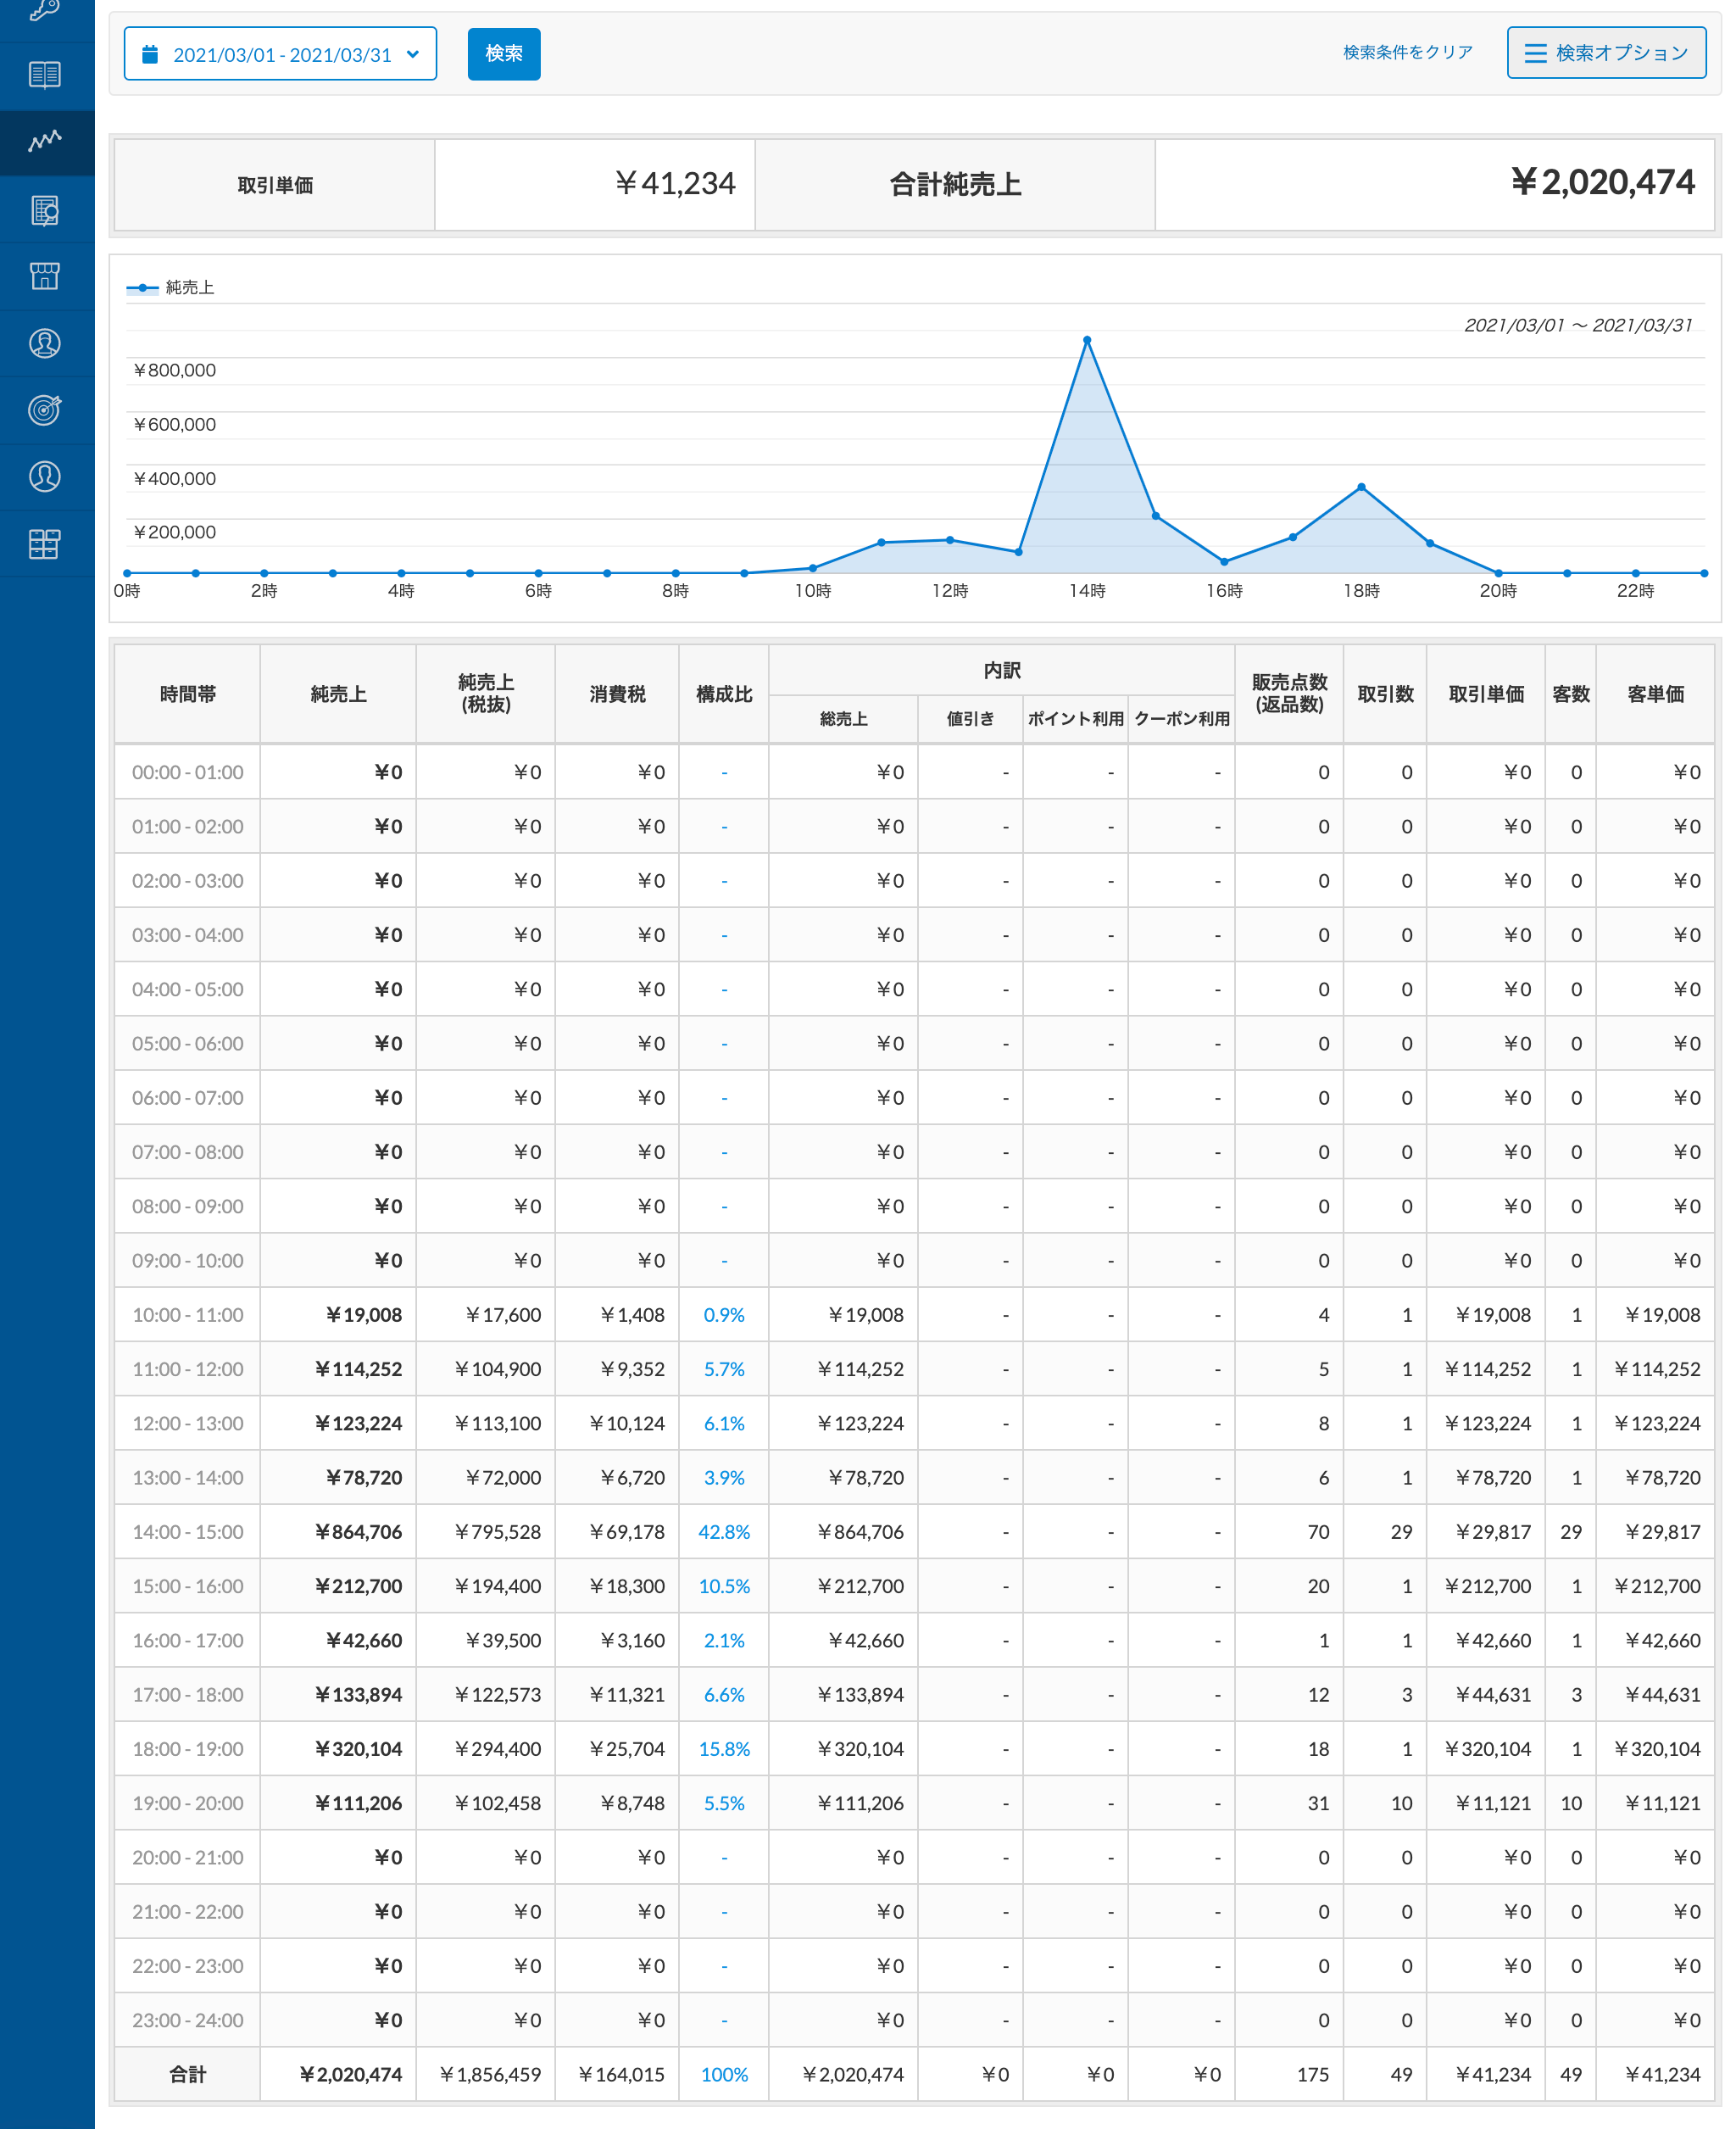Click the 検索条件をクリア link
Viewport: 1736px width, 2129px height.
[1407, 52]
